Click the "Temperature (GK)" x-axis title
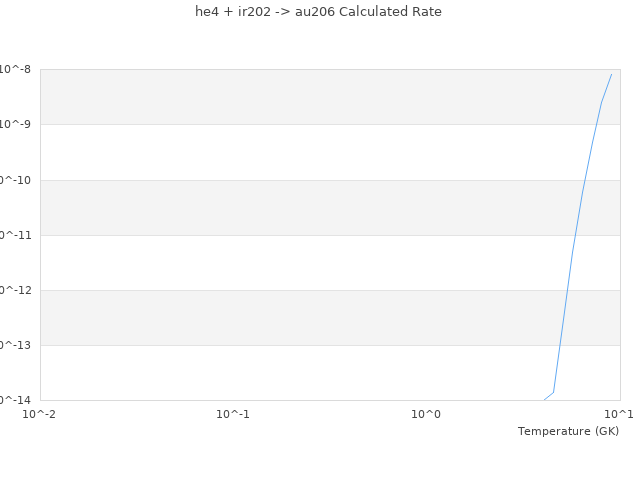 (568, 431)
